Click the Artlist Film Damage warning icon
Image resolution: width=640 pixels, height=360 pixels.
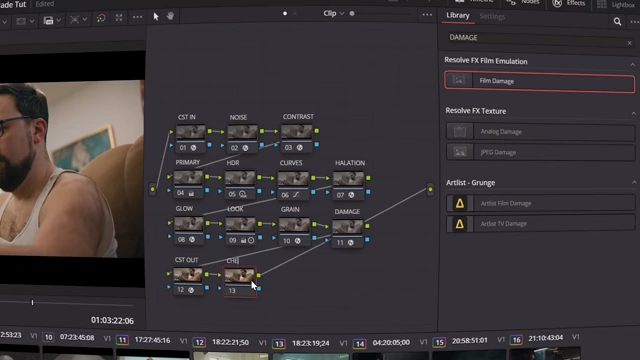click(x=460, y=203)
